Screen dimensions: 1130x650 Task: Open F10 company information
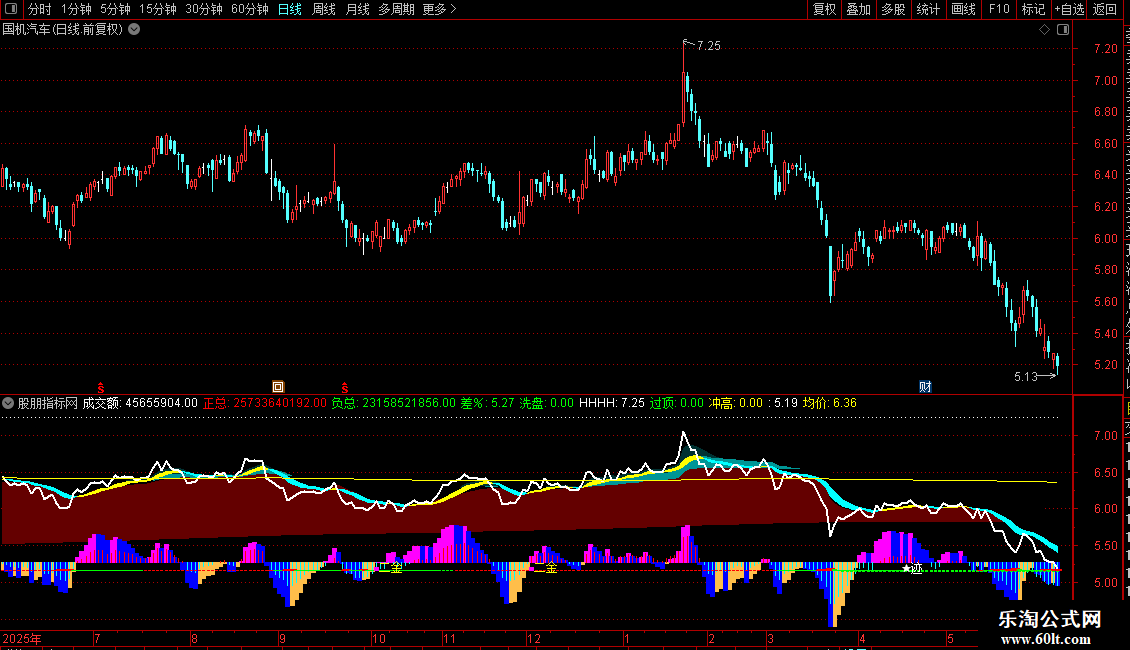[x=999, y=9]
